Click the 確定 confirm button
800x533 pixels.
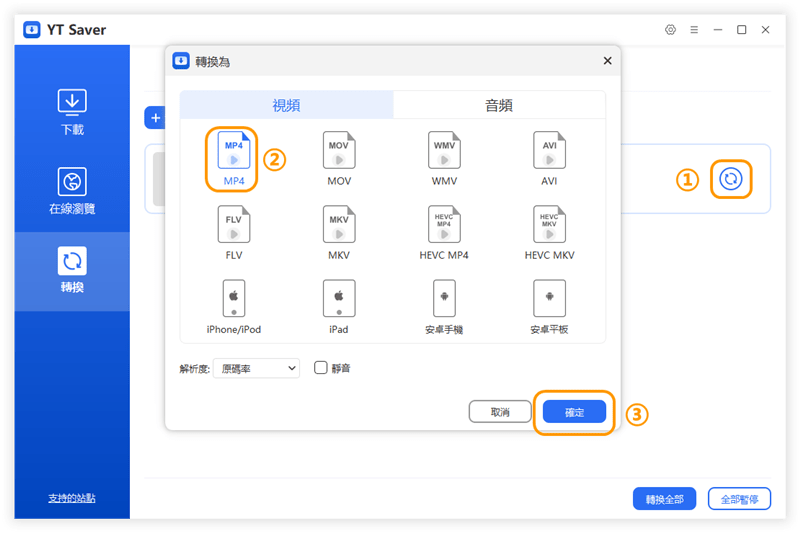[x=574, y=412]
